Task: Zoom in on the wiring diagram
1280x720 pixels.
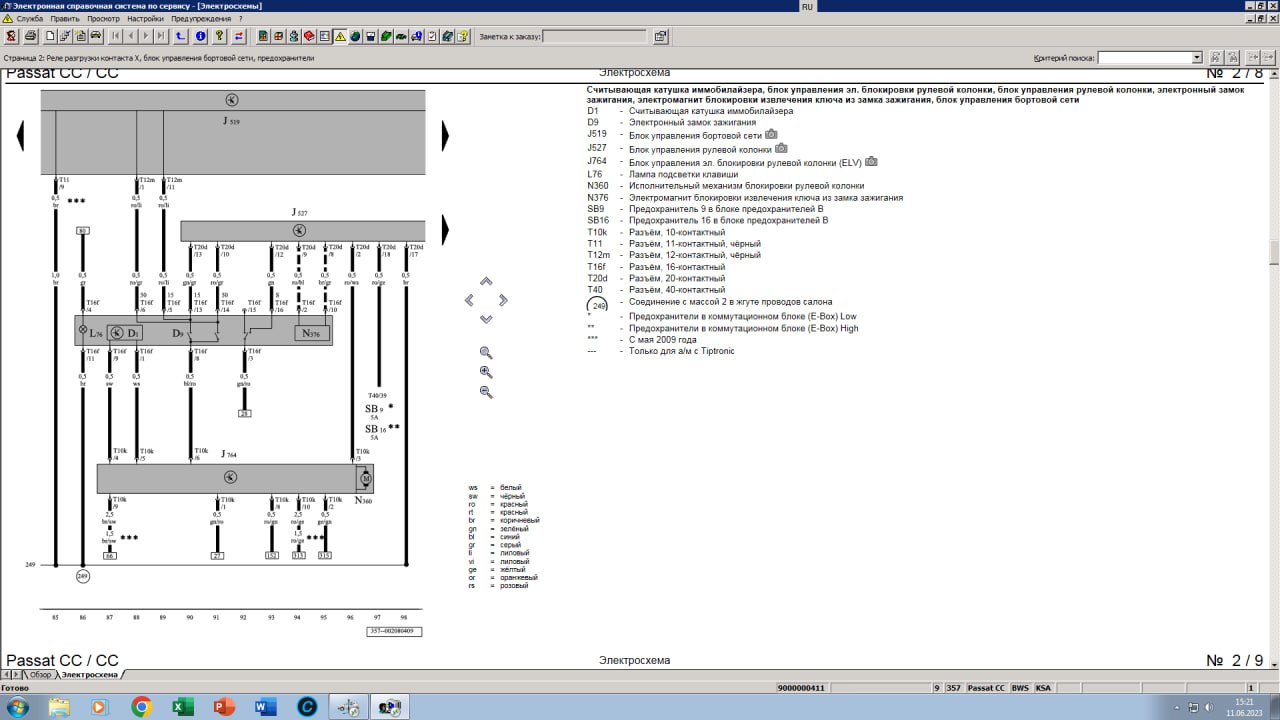Action: tap(486, 372)
